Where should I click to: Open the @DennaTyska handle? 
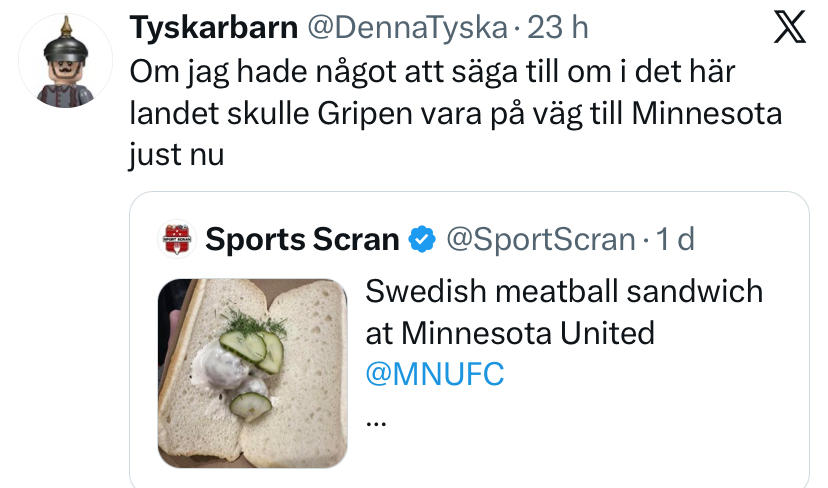click(407, 27)
